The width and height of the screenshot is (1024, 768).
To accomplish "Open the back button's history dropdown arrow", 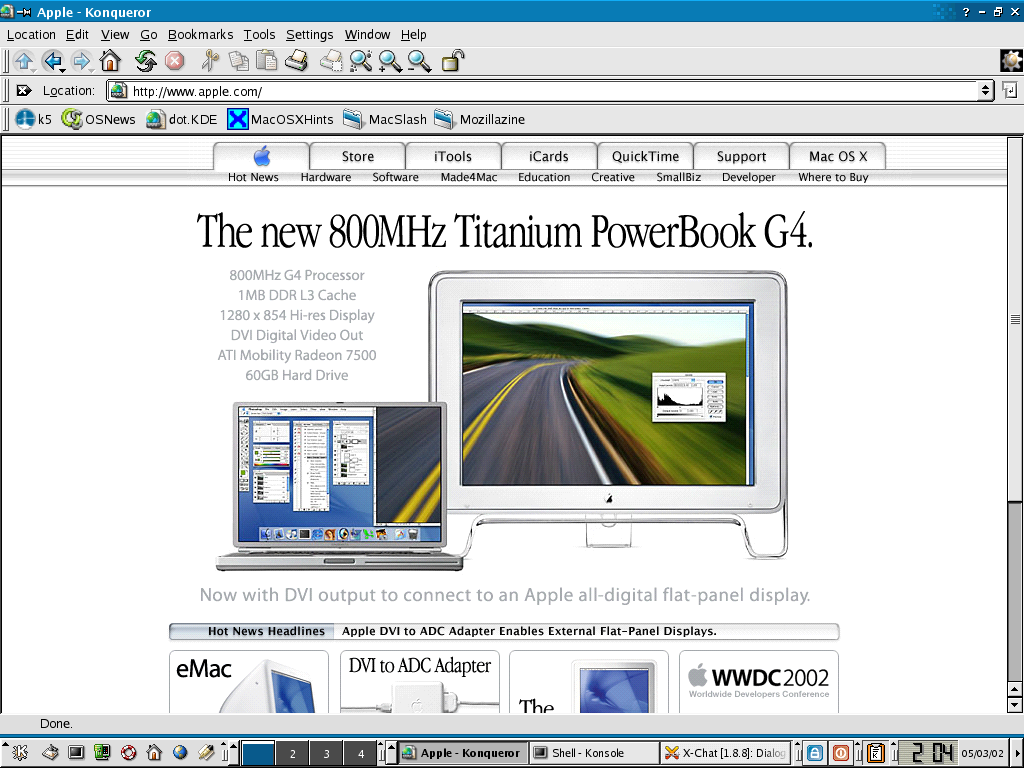I will [63, 69].
